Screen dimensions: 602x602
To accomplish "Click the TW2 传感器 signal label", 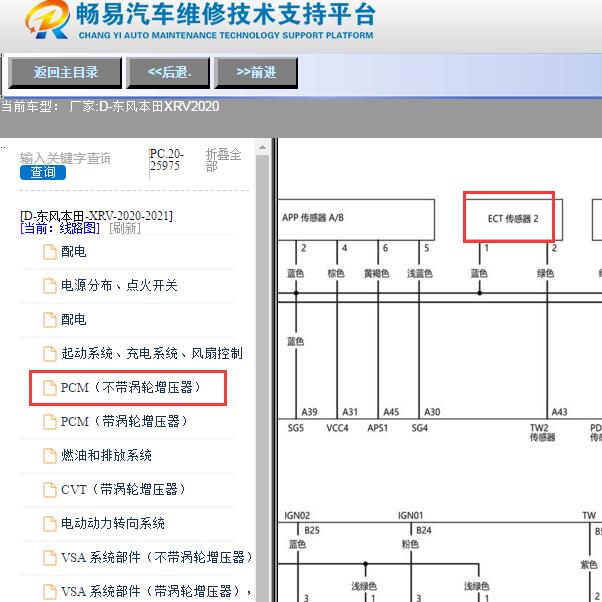I will pos(542,433).
